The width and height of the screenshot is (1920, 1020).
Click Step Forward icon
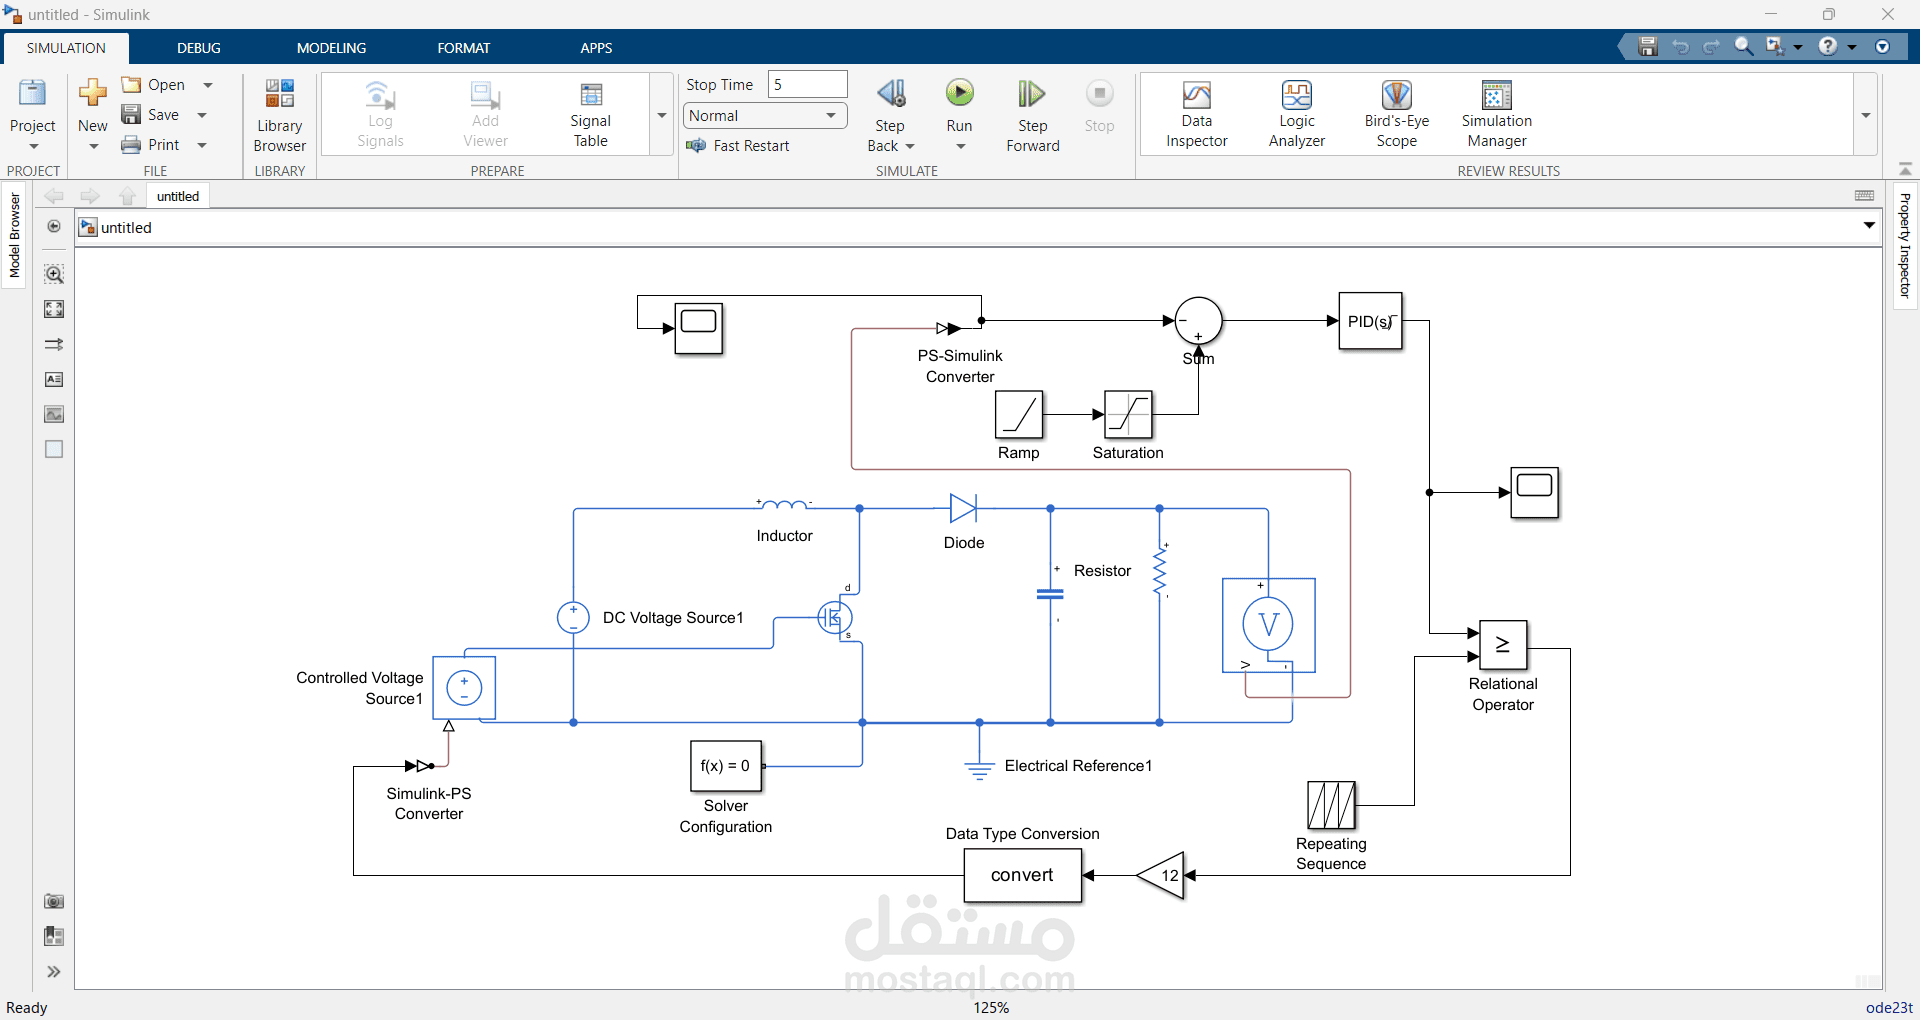(1031, 94)
